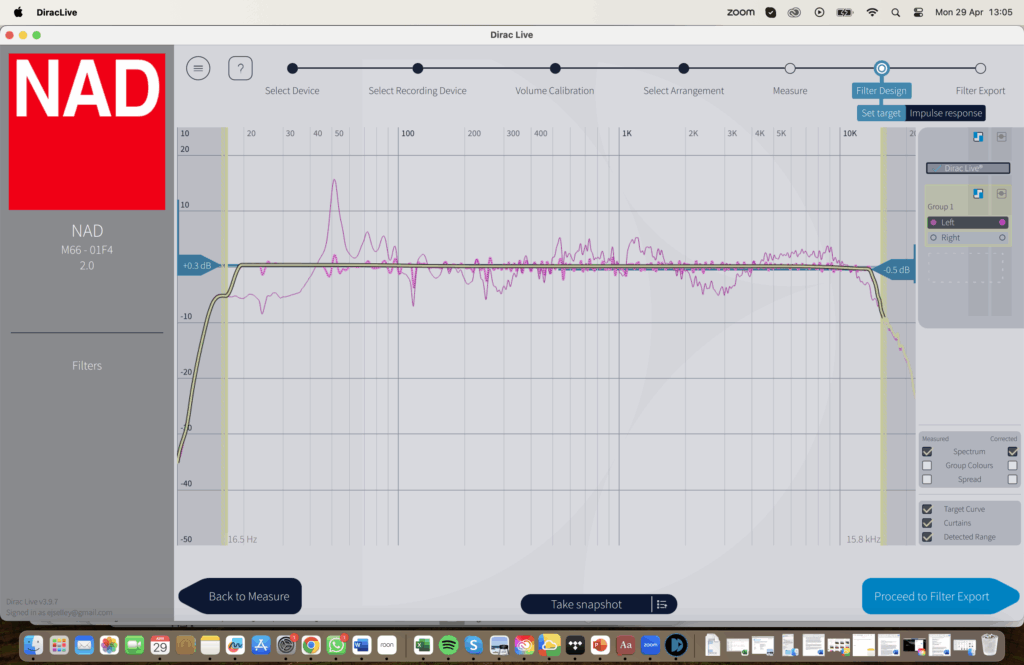Switch to the Impulse response tab

(x=945, y=113)
